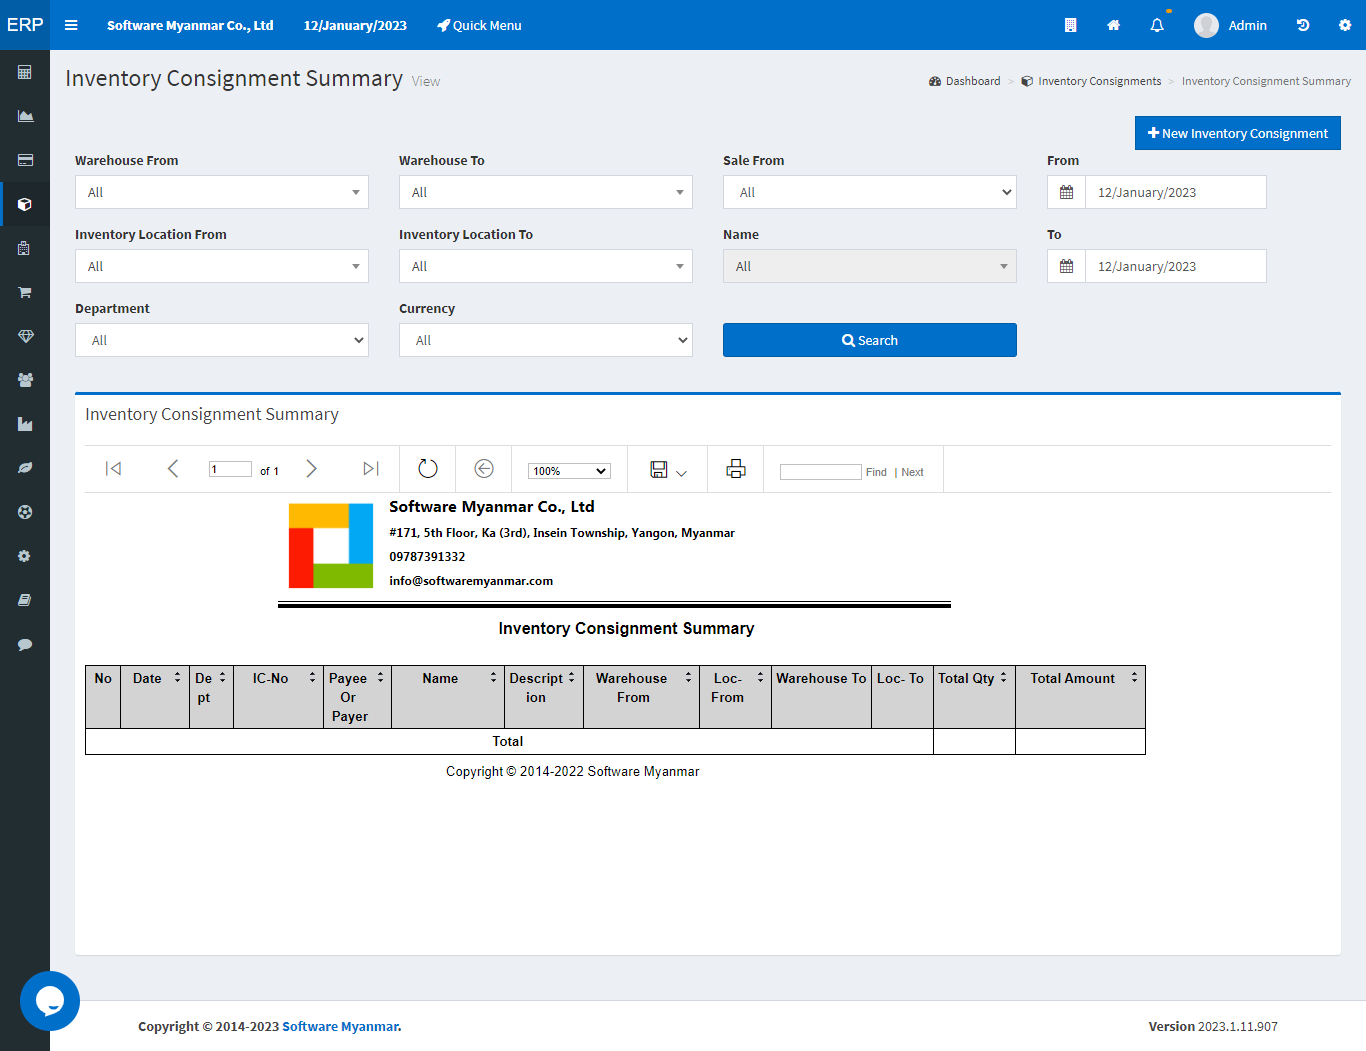Open the To date calendar icon
This screenshot has width=1366, height=1051.
tap(1066, 266)
